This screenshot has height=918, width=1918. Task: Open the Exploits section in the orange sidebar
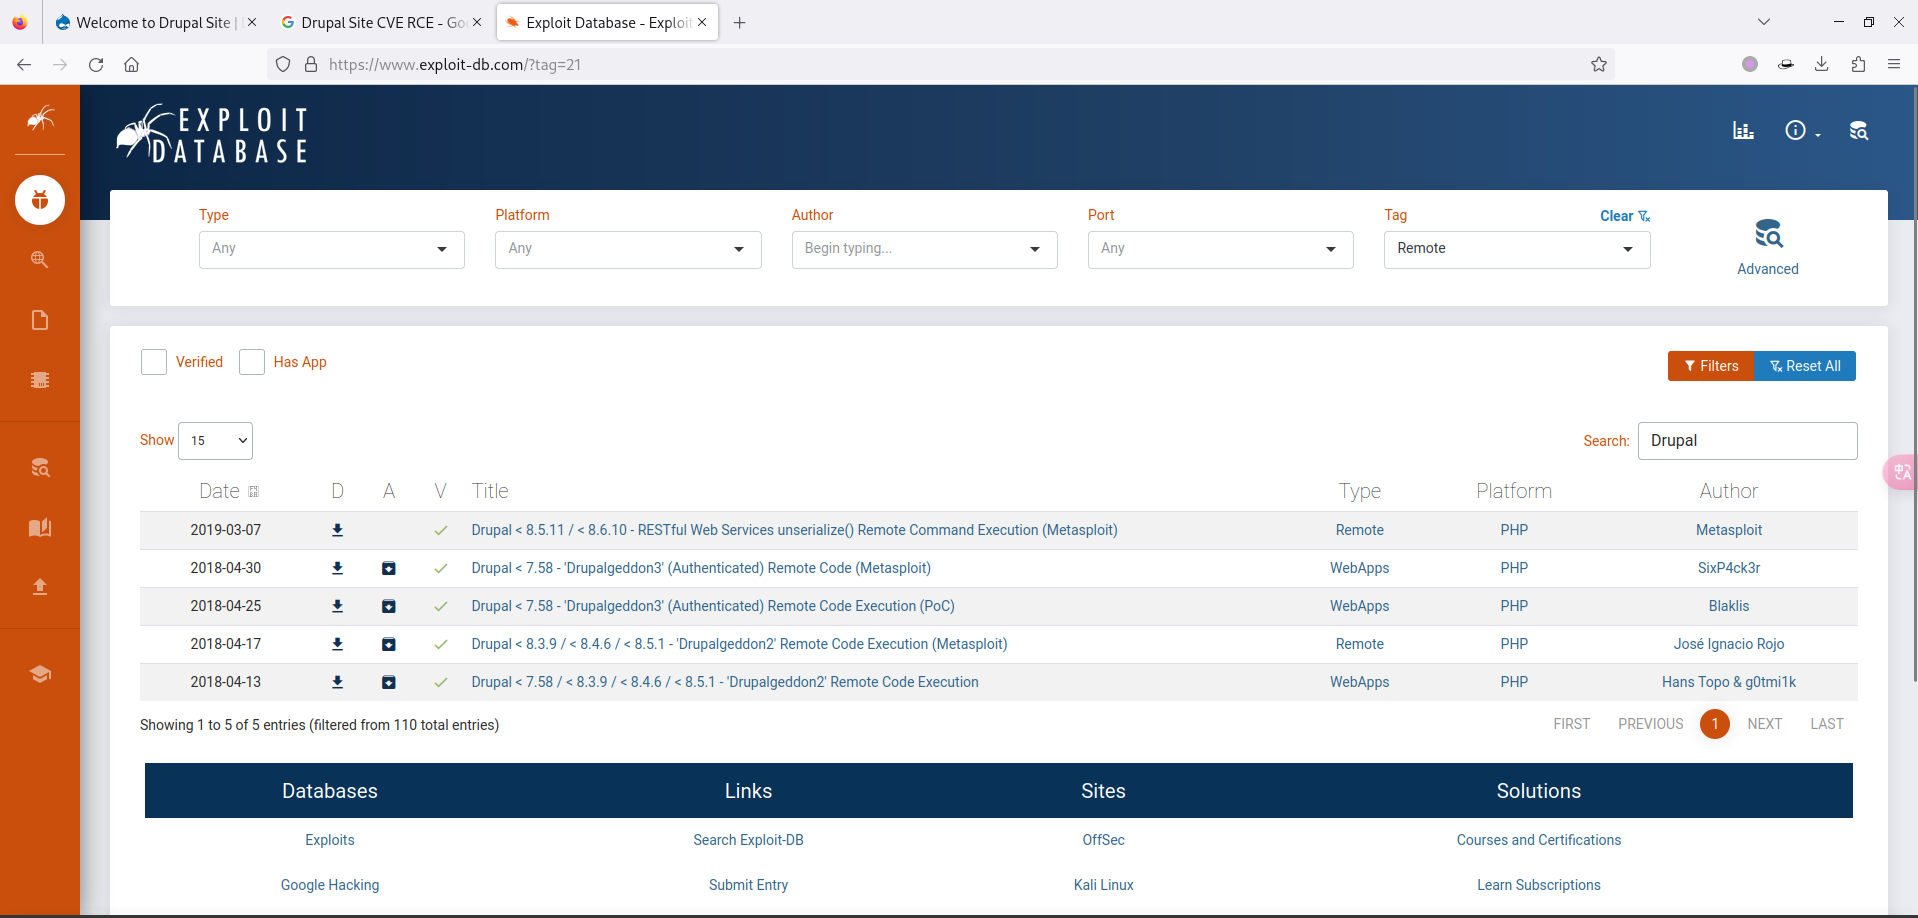click(40, 200)
